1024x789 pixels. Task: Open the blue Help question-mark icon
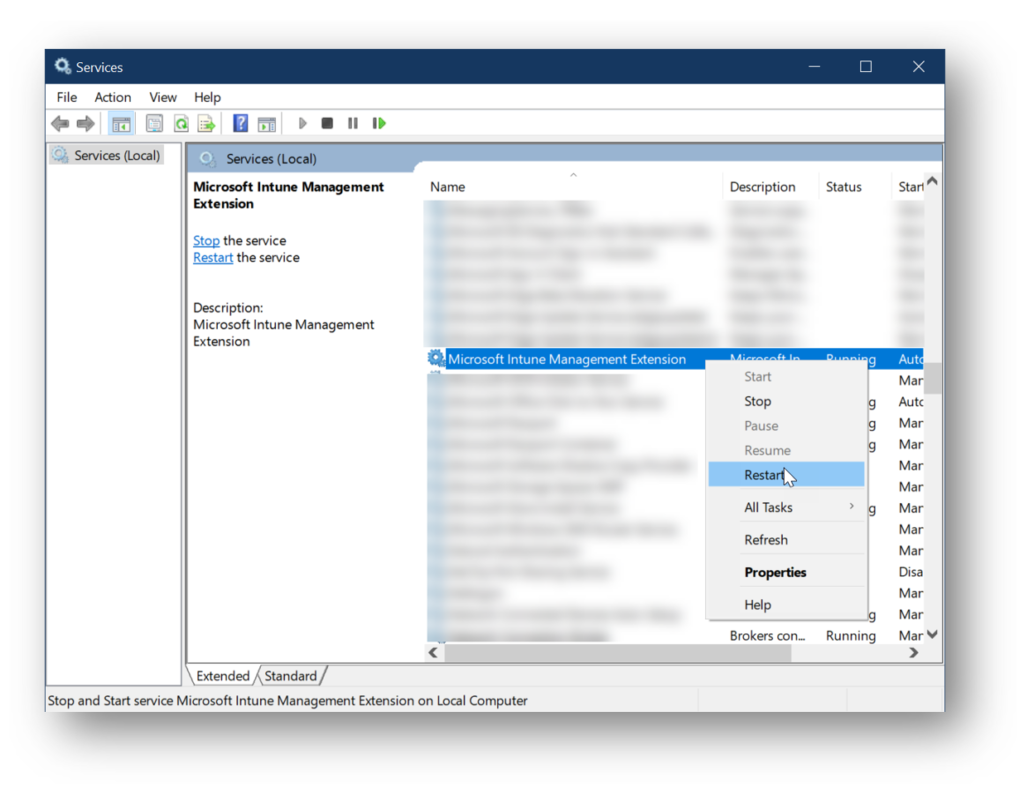tap(240, 123)
